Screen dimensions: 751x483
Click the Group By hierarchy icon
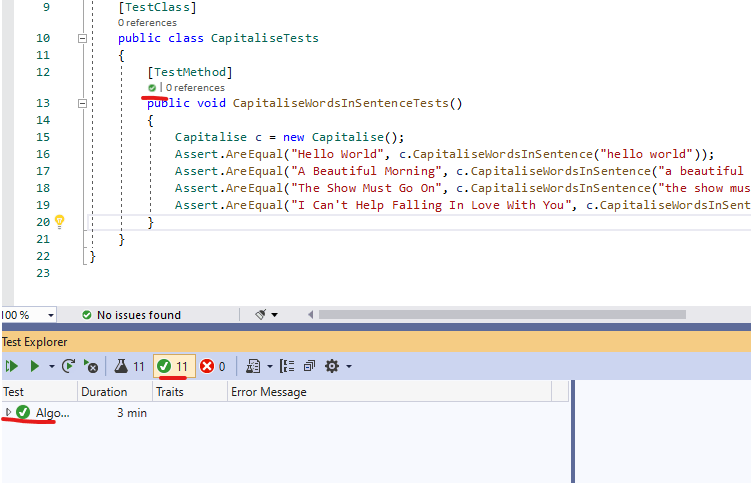tap(288, 366)
